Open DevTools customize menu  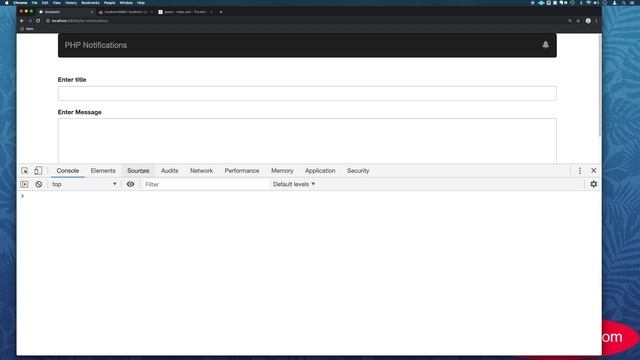[580, 171]
